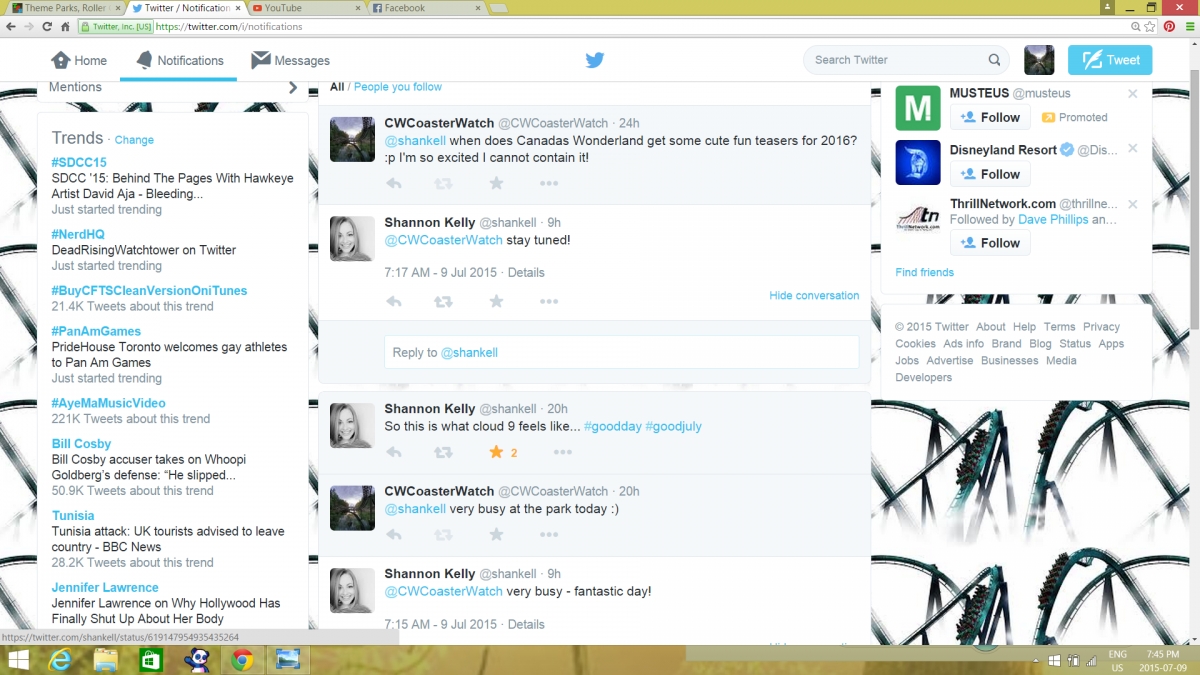
Task: Click Details on the 7:15 AM tweet
Action: (526, 624)
